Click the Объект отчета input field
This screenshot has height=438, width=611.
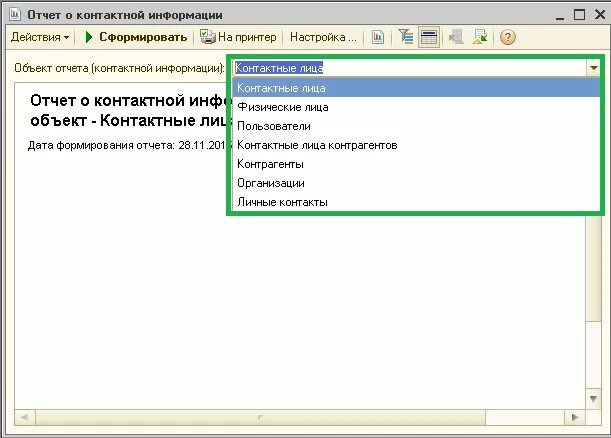coord(410,68)
